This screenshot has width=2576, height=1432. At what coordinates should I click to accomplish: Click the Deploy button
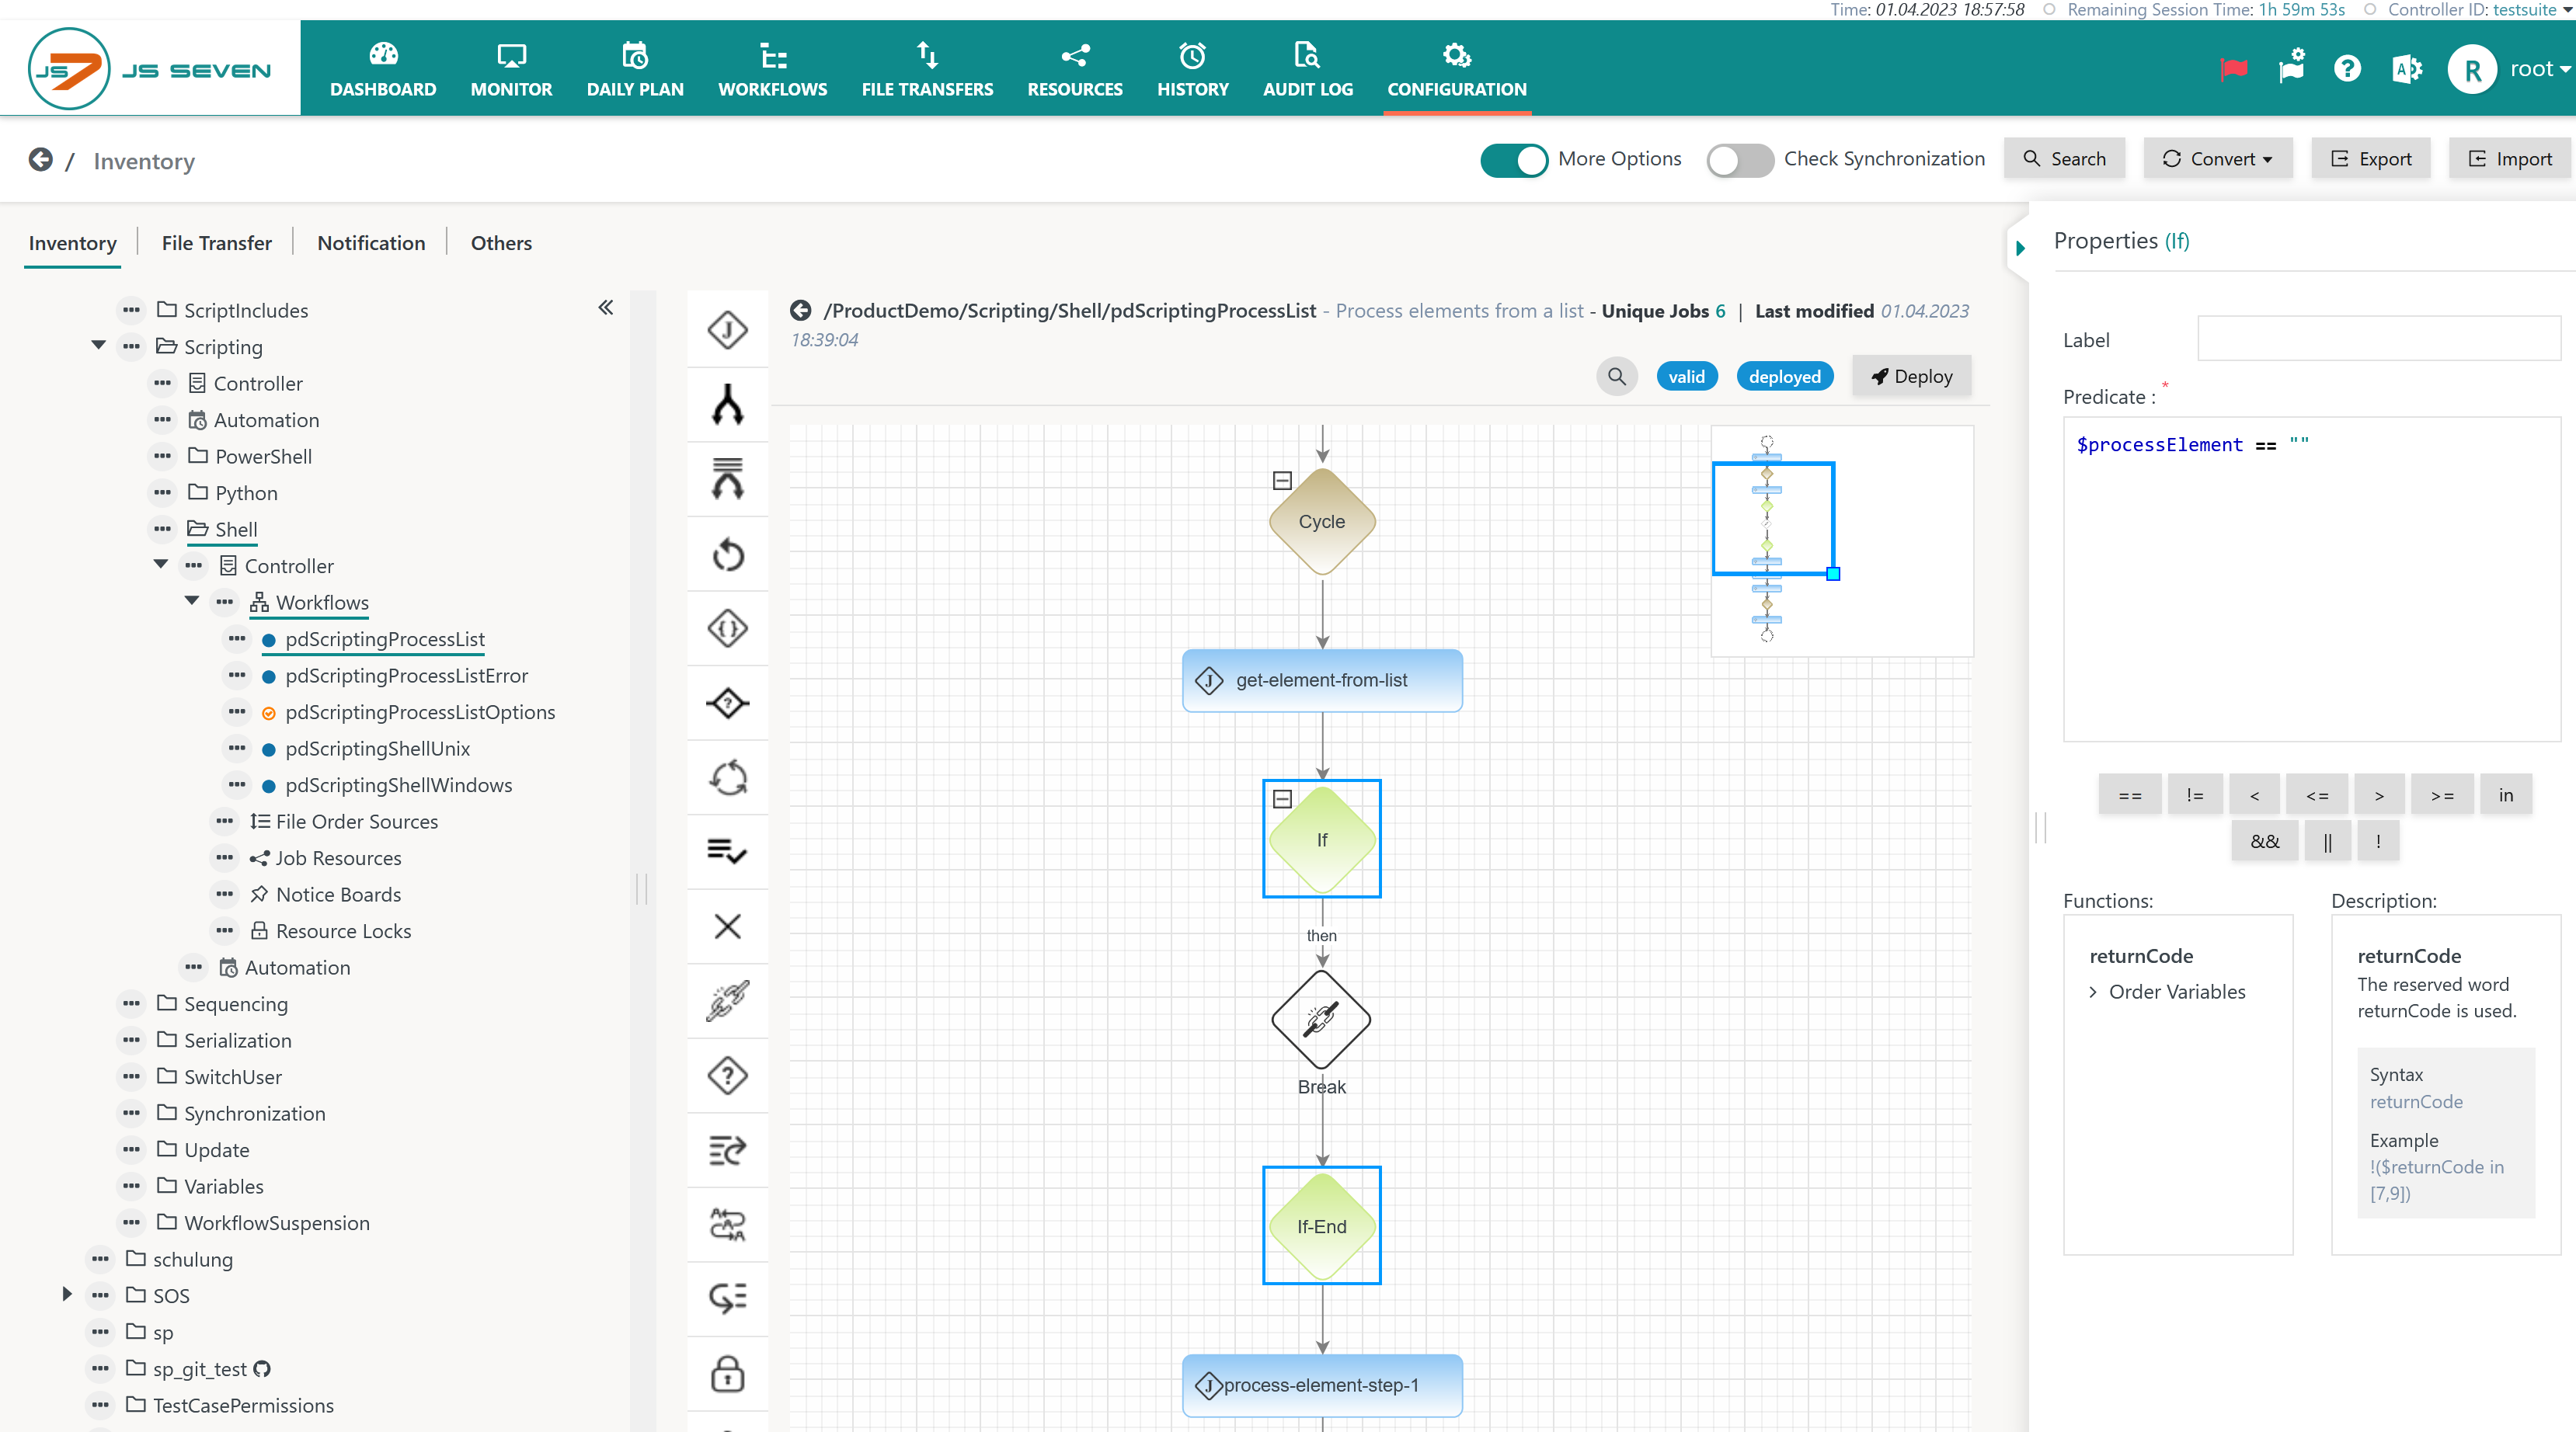[x=1911, y=377]
